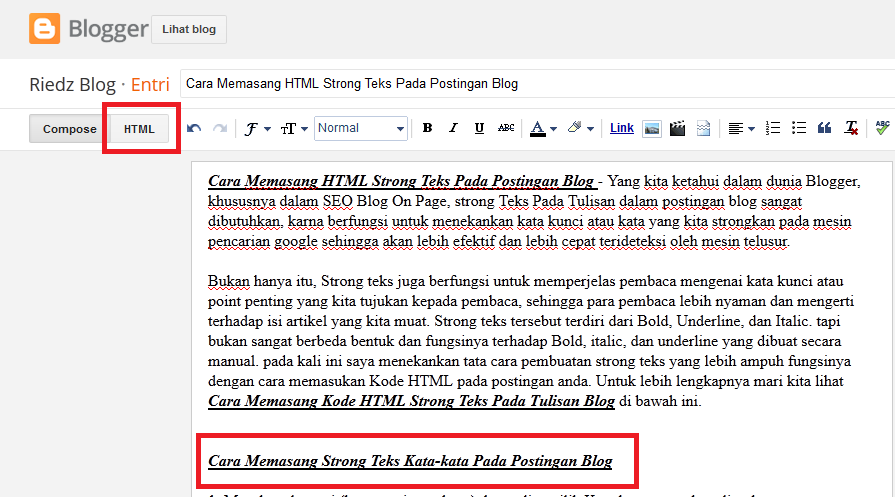Open the font size dropdown

pos(294,129)
